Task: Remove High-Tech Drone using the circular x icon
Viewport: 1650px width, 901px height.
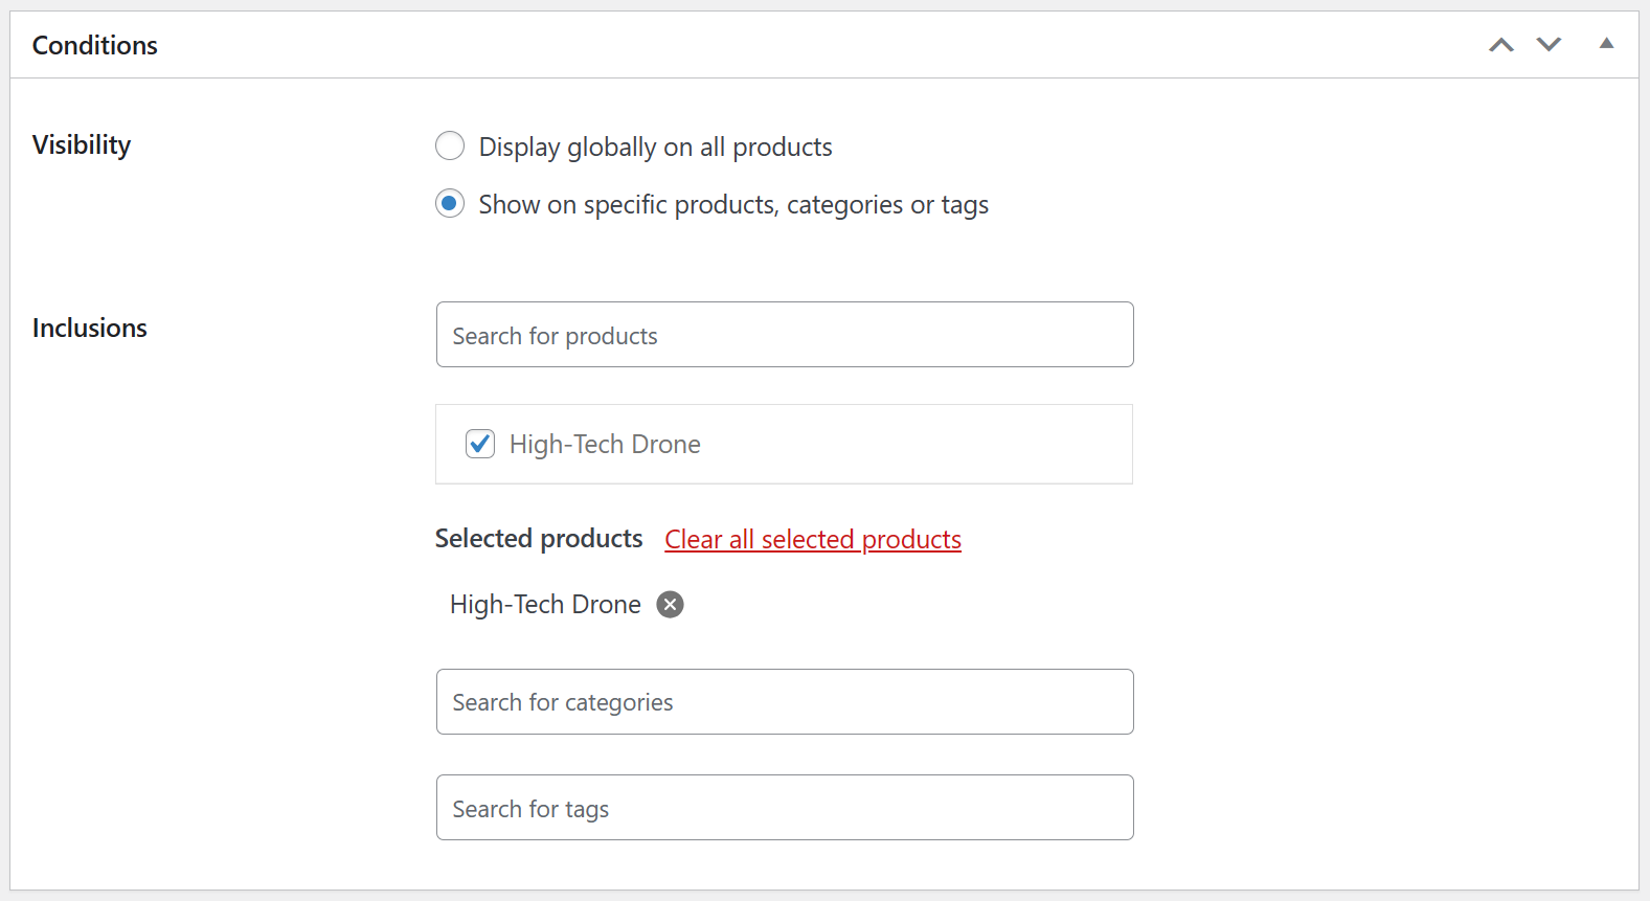Action: [671, 604]
